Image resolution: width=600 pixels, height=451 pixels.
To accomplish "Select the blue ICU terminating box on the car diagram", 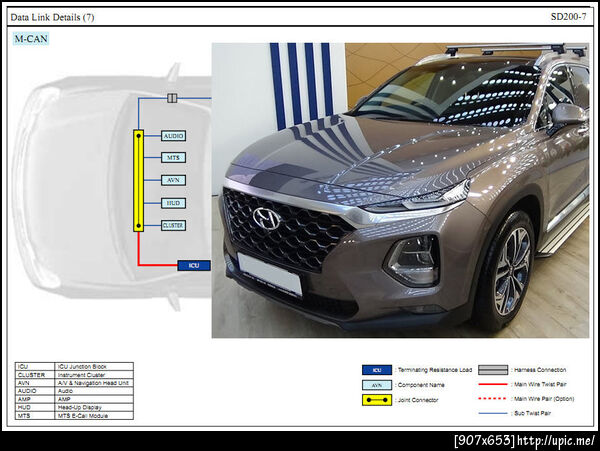I will click(194, 265).
